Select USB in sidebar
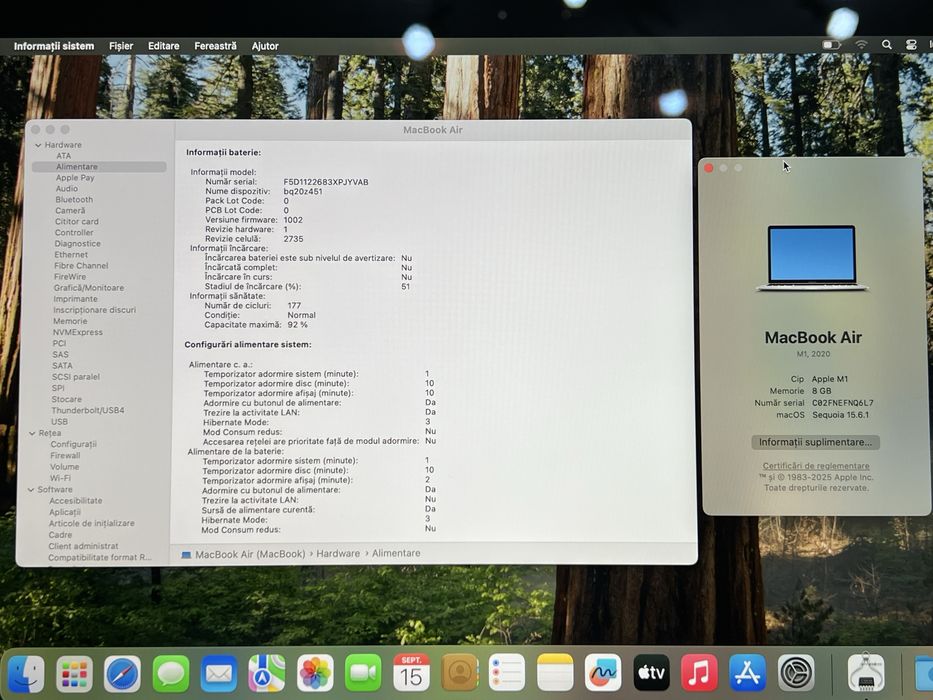Screen dimensions: 933x700 tap(60, 421)
